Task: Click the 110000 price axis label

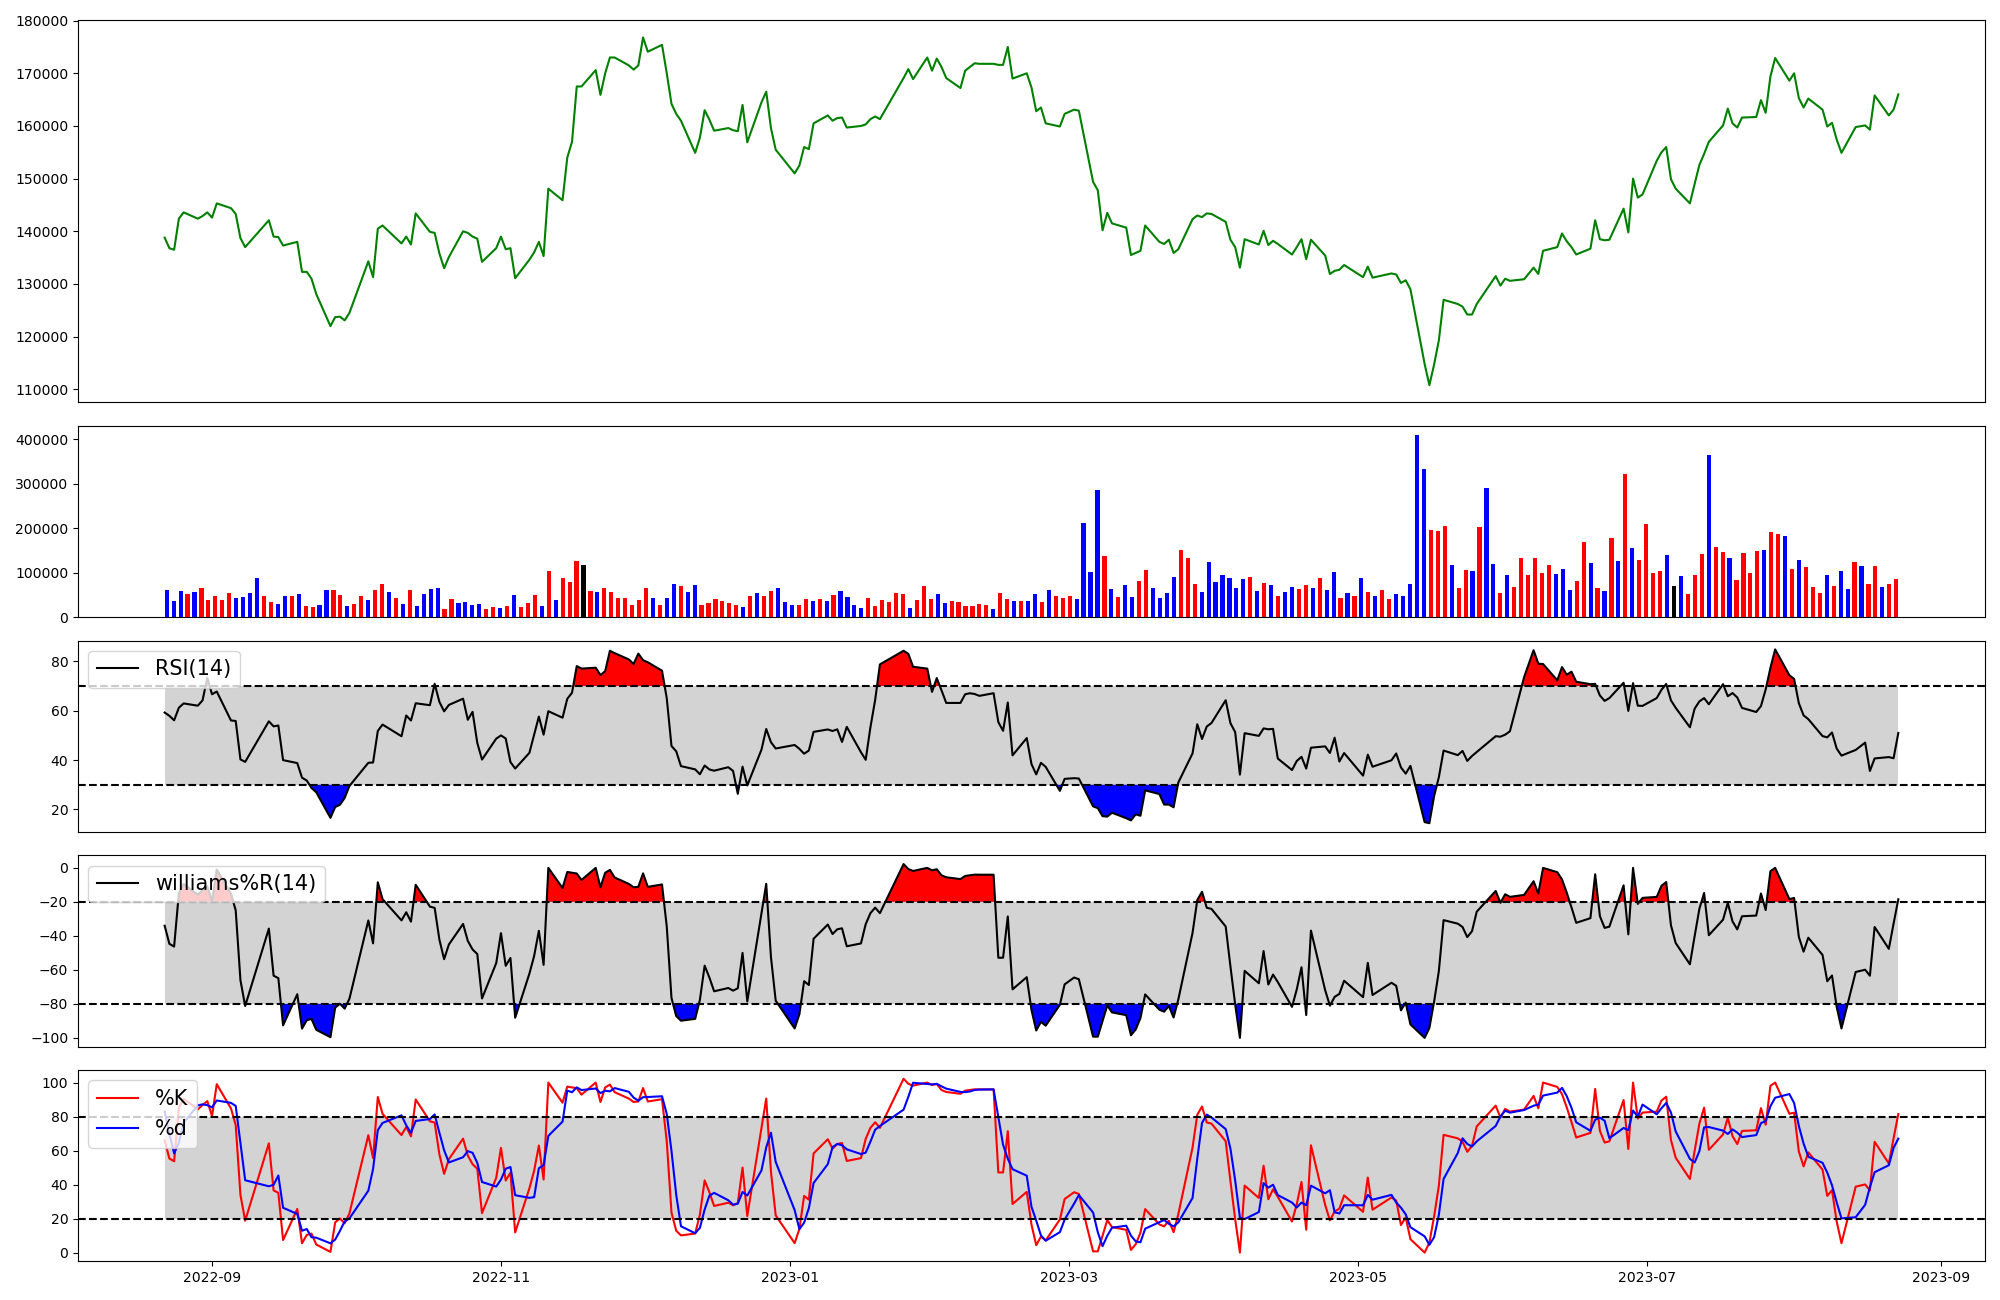Action: [x=42, y=390]
